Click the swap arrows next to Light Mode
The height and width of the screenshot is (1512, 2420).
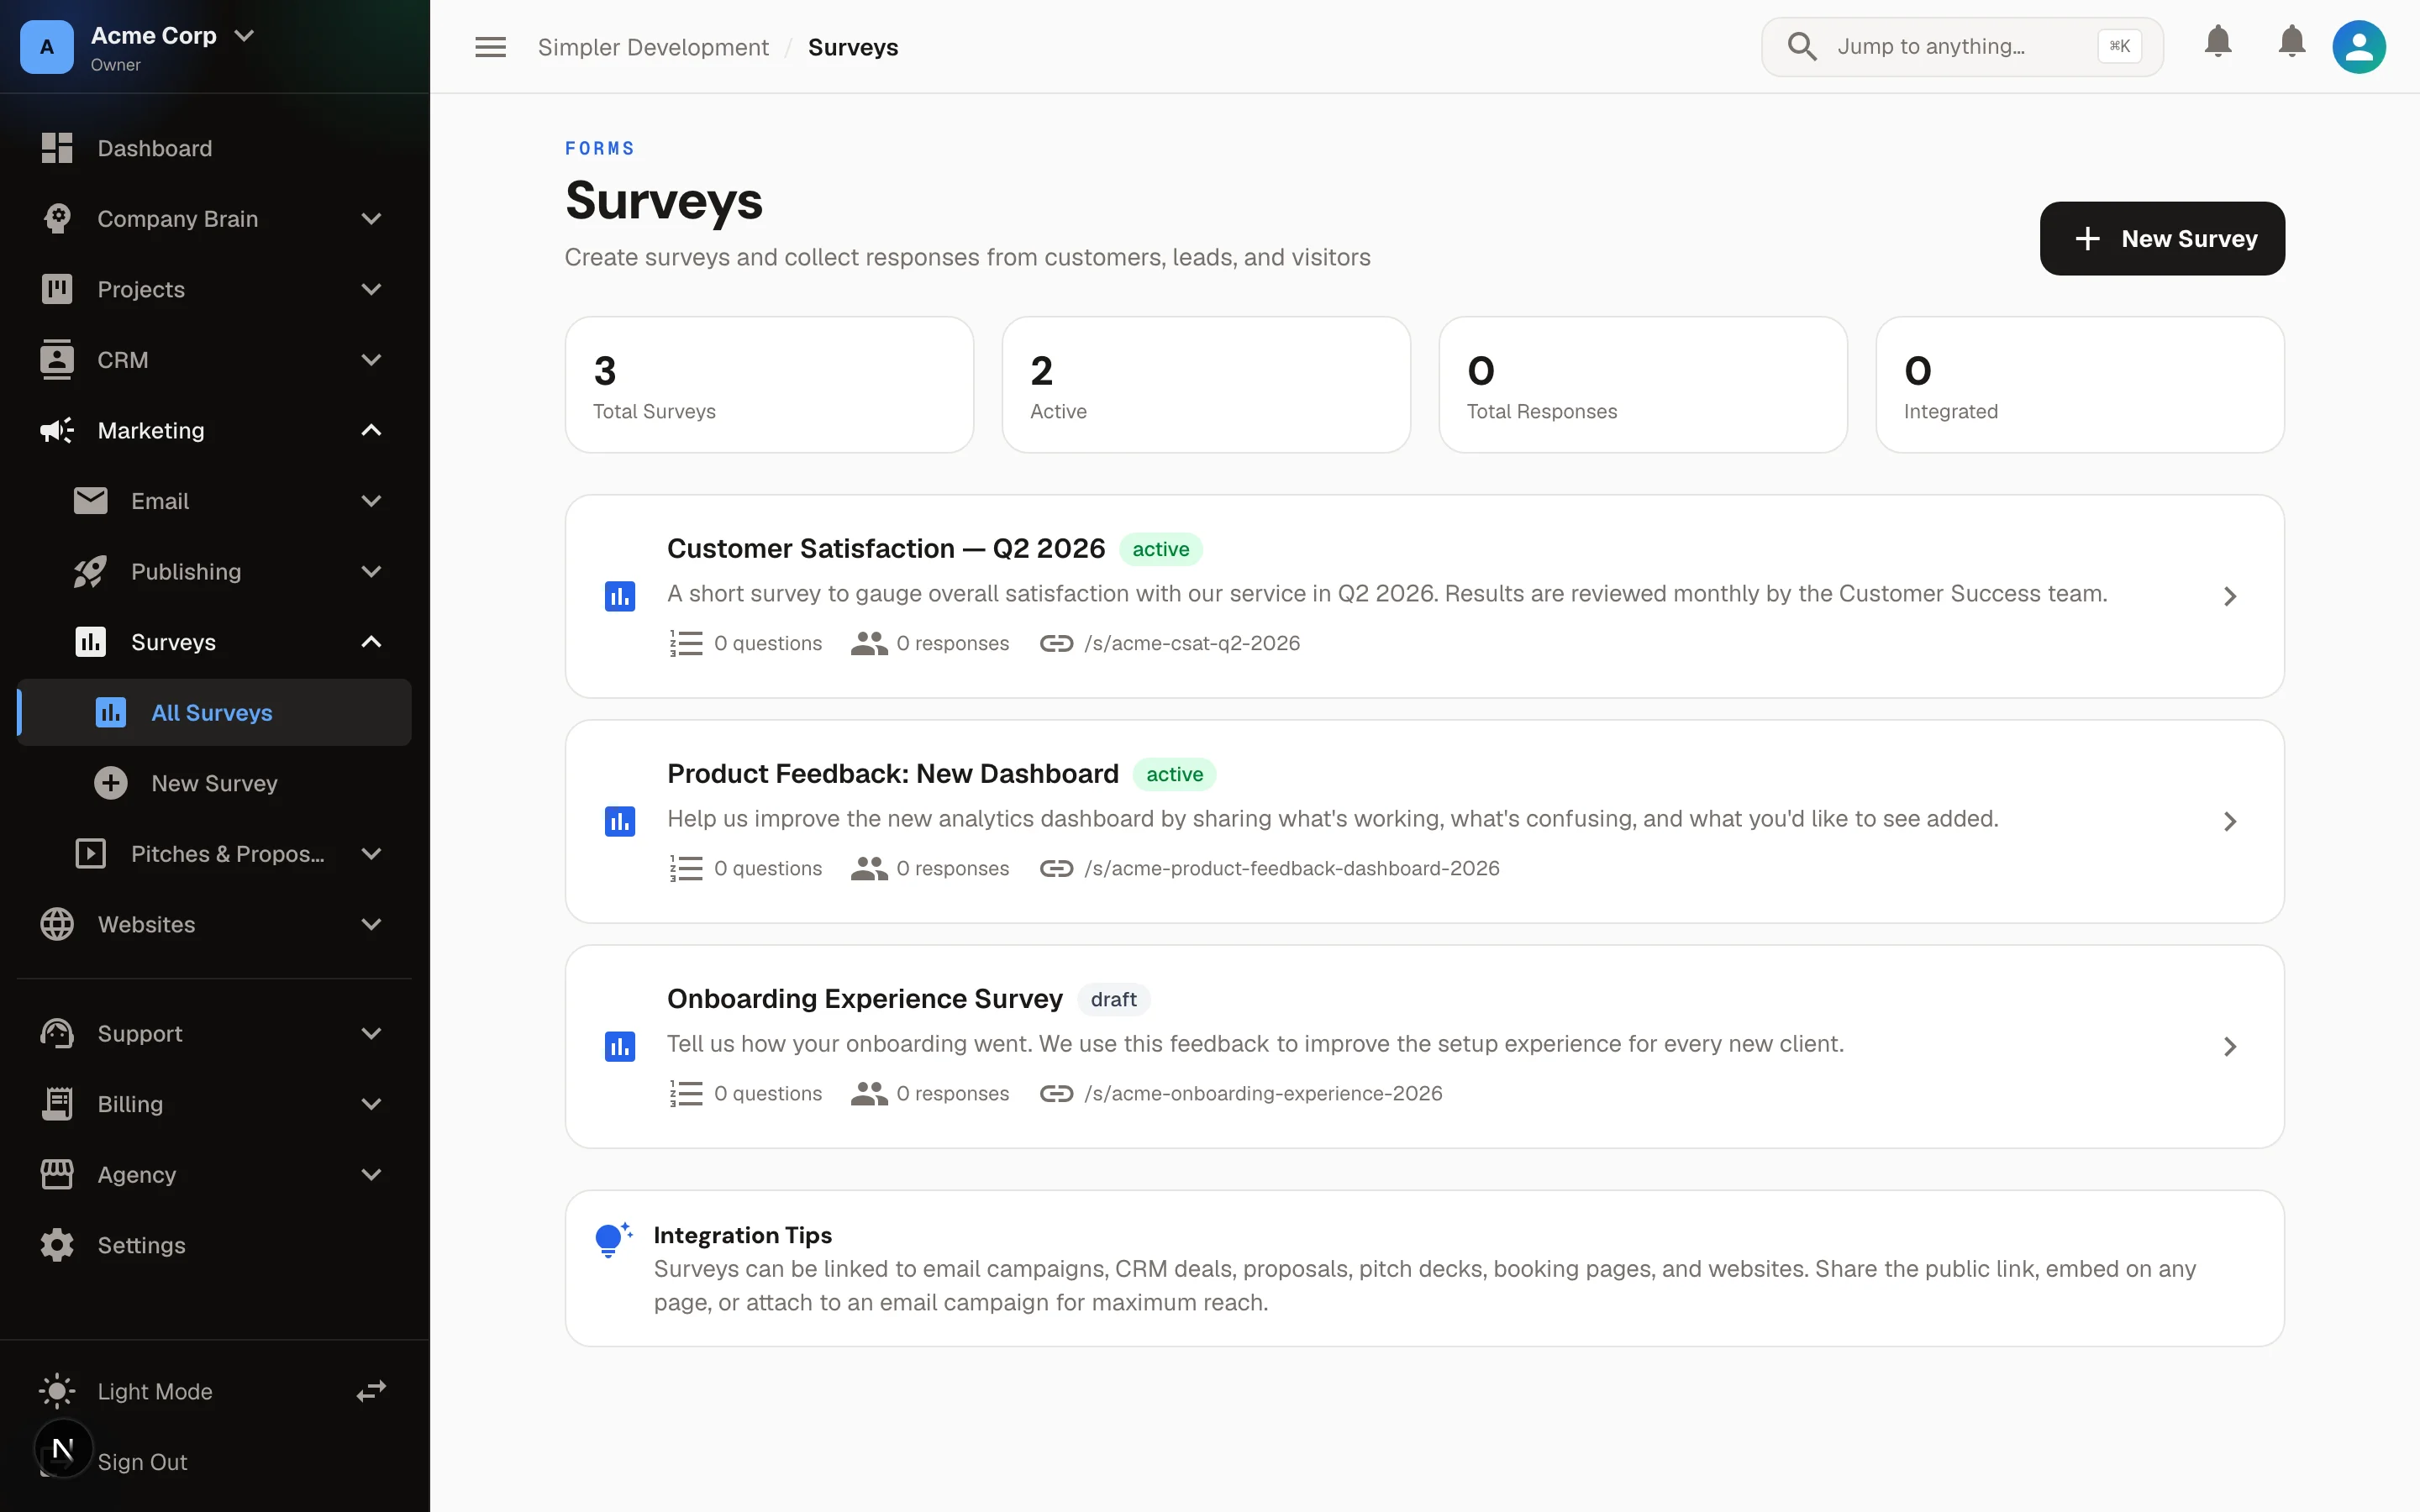tap(371, 1391)
